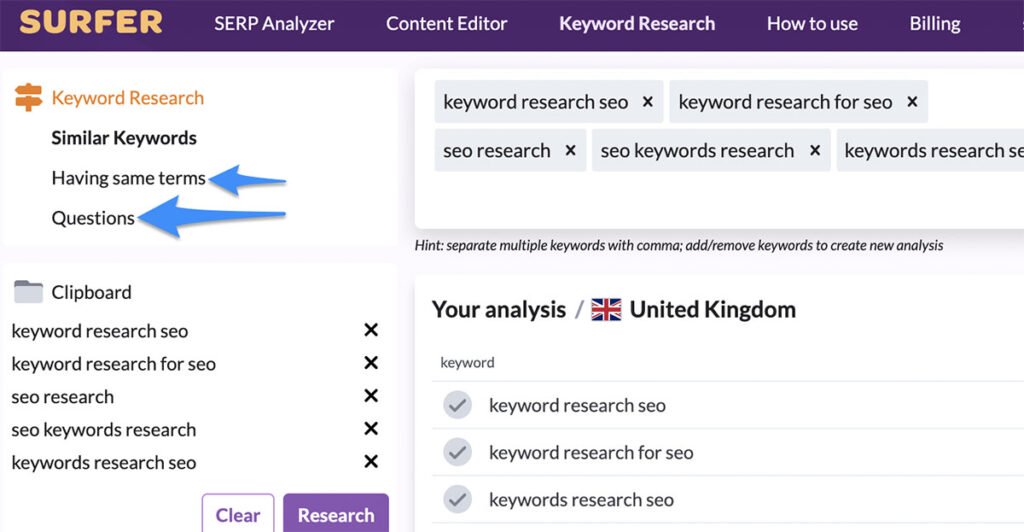Remove 'seo research' from Clipboard
Viewport: 1024px width, 532px height.
click(x=371, y=396)
